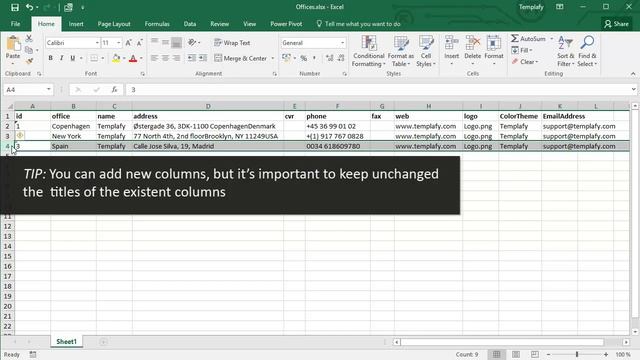Toggle align text left
The width and height of the screenshot is (640, 360).
[154, 58]
